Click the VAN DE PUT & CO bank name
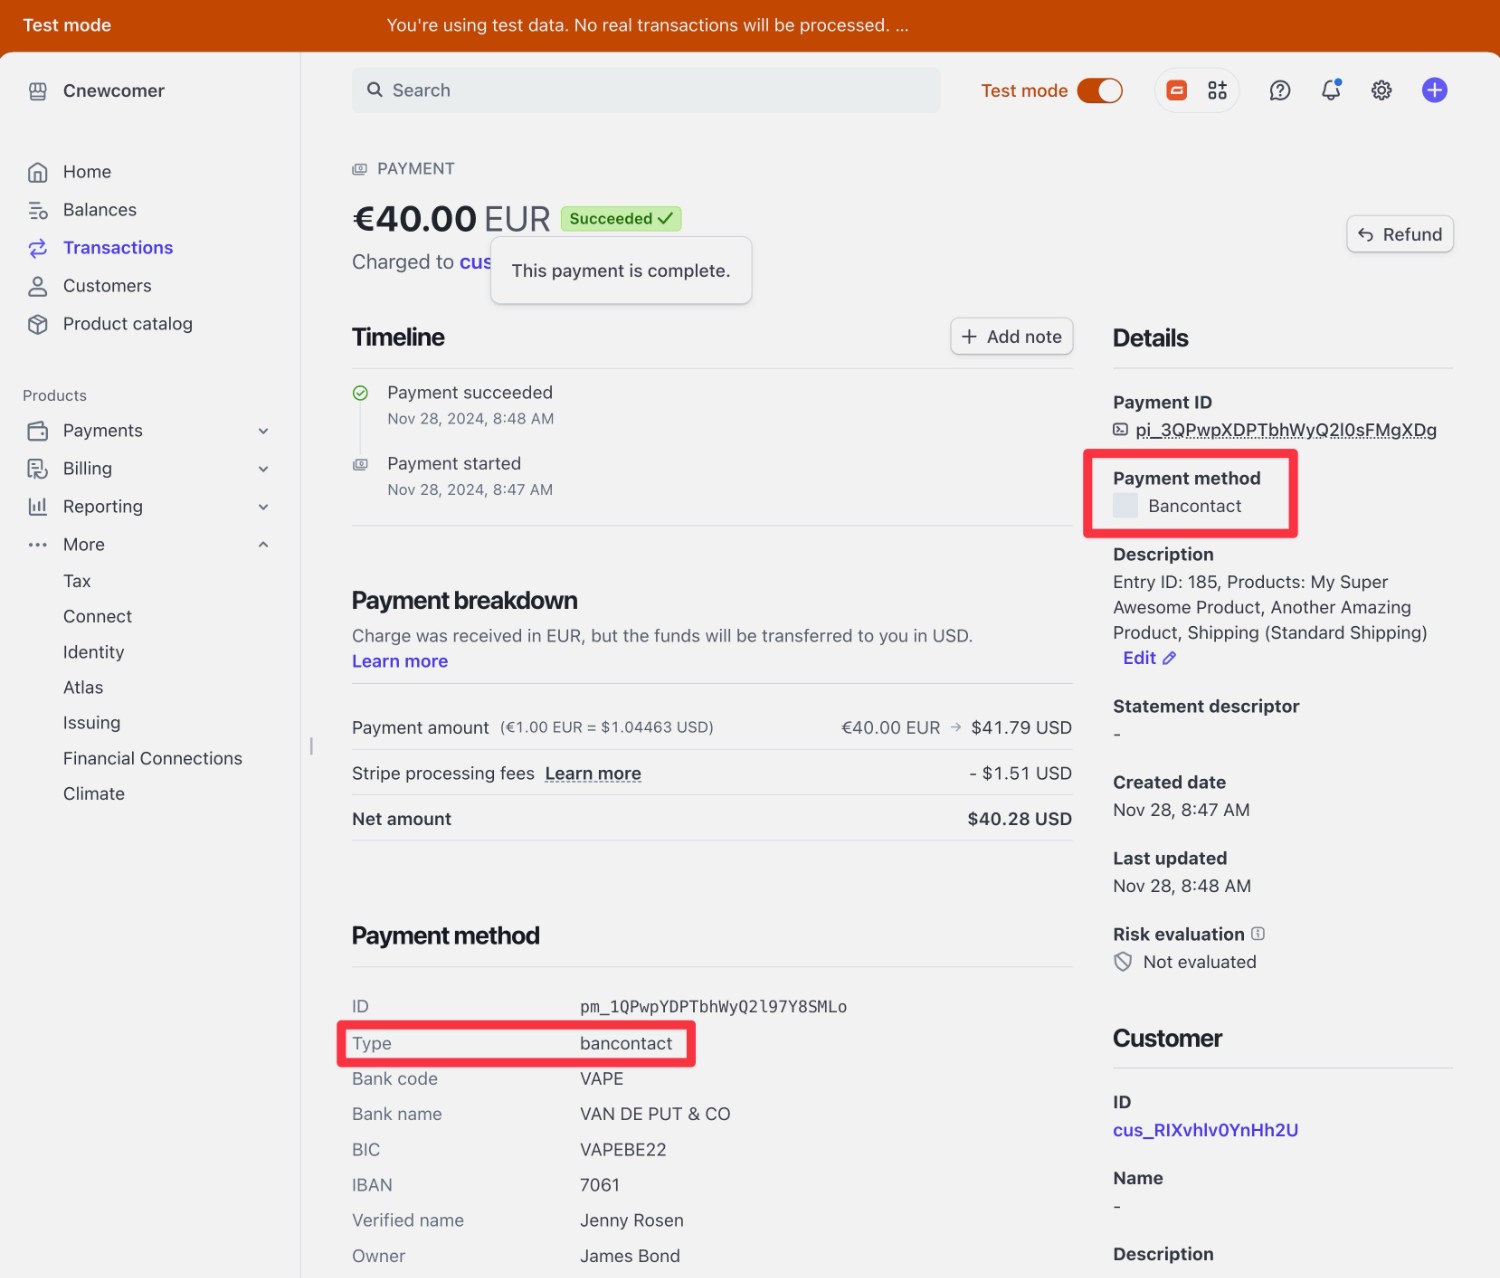The width and height of the screenshot is (1500, 1278). click(655, 1114)
